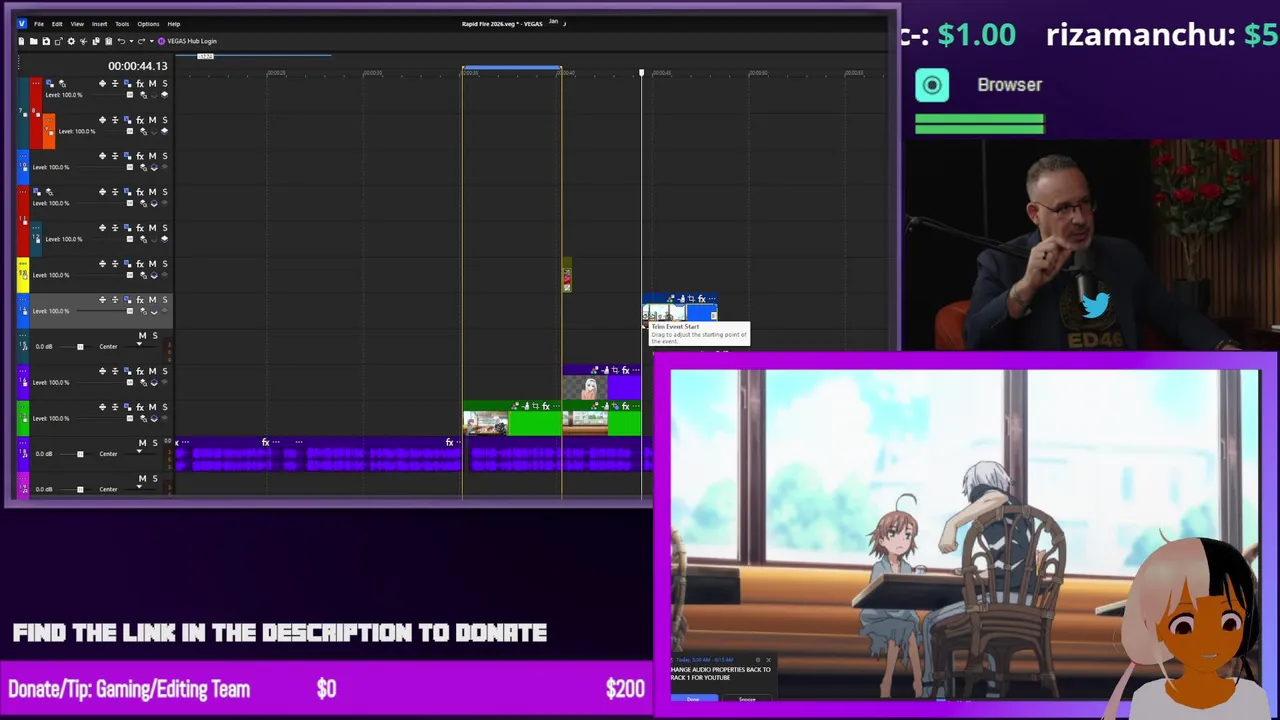The image size is (1280, 720).
Task: Open Track FX on yellow track 13
Action: click(140, 264)
